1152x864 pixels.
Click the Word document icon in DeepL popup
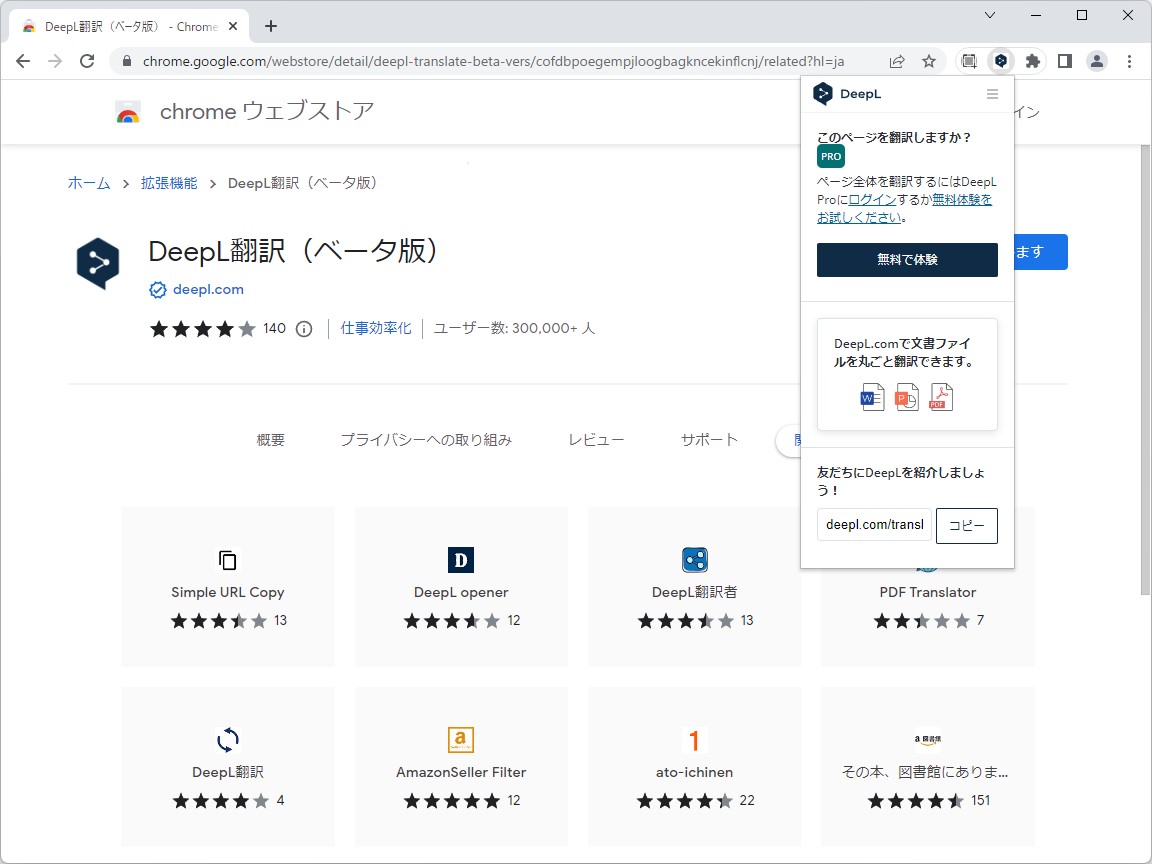[x=871, y=397]
